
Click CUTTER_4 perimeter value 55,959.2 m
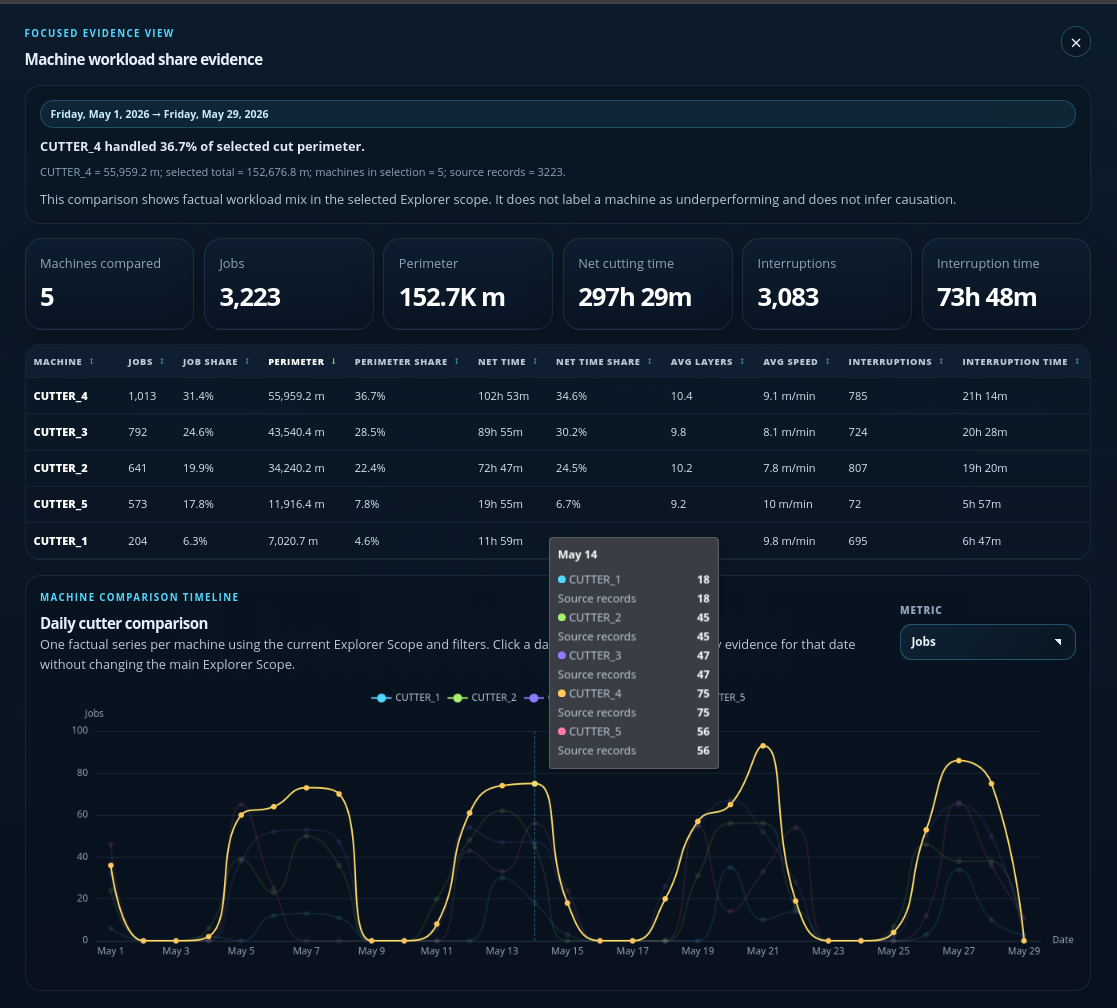[x=296, y=396]
